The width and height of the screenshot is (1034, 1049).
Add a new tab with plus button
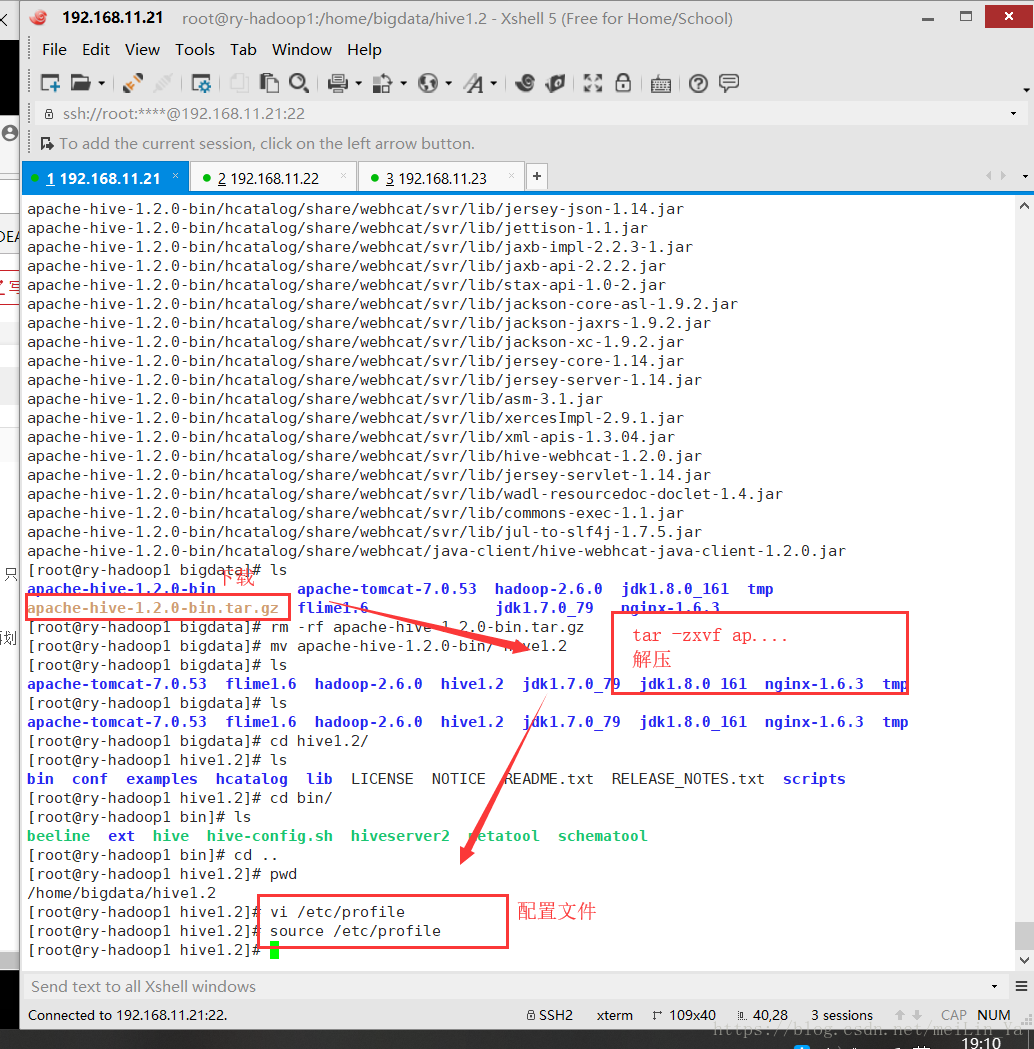pyautogui.click(x=536, y=176)
